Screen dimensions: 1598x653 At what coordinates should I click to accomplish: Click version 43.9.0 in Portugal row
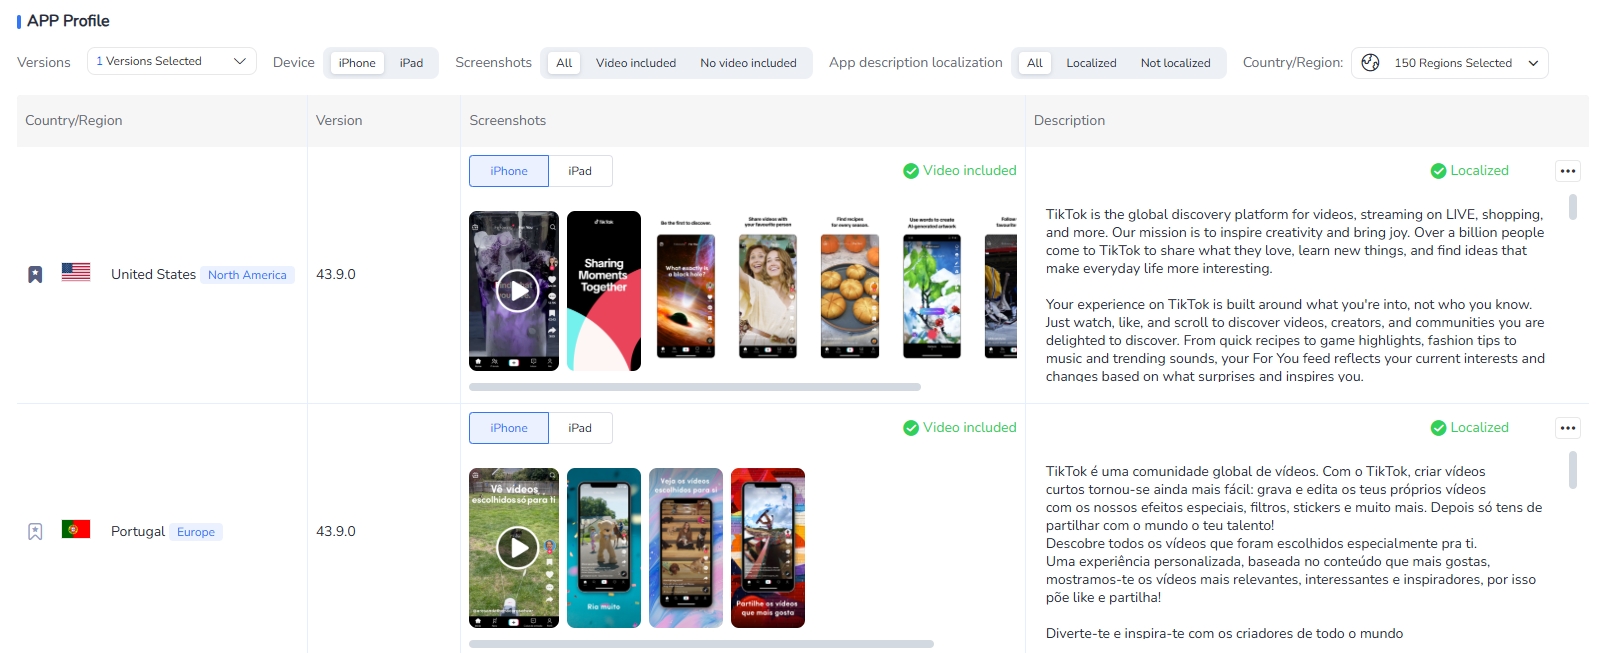point(336,531)
